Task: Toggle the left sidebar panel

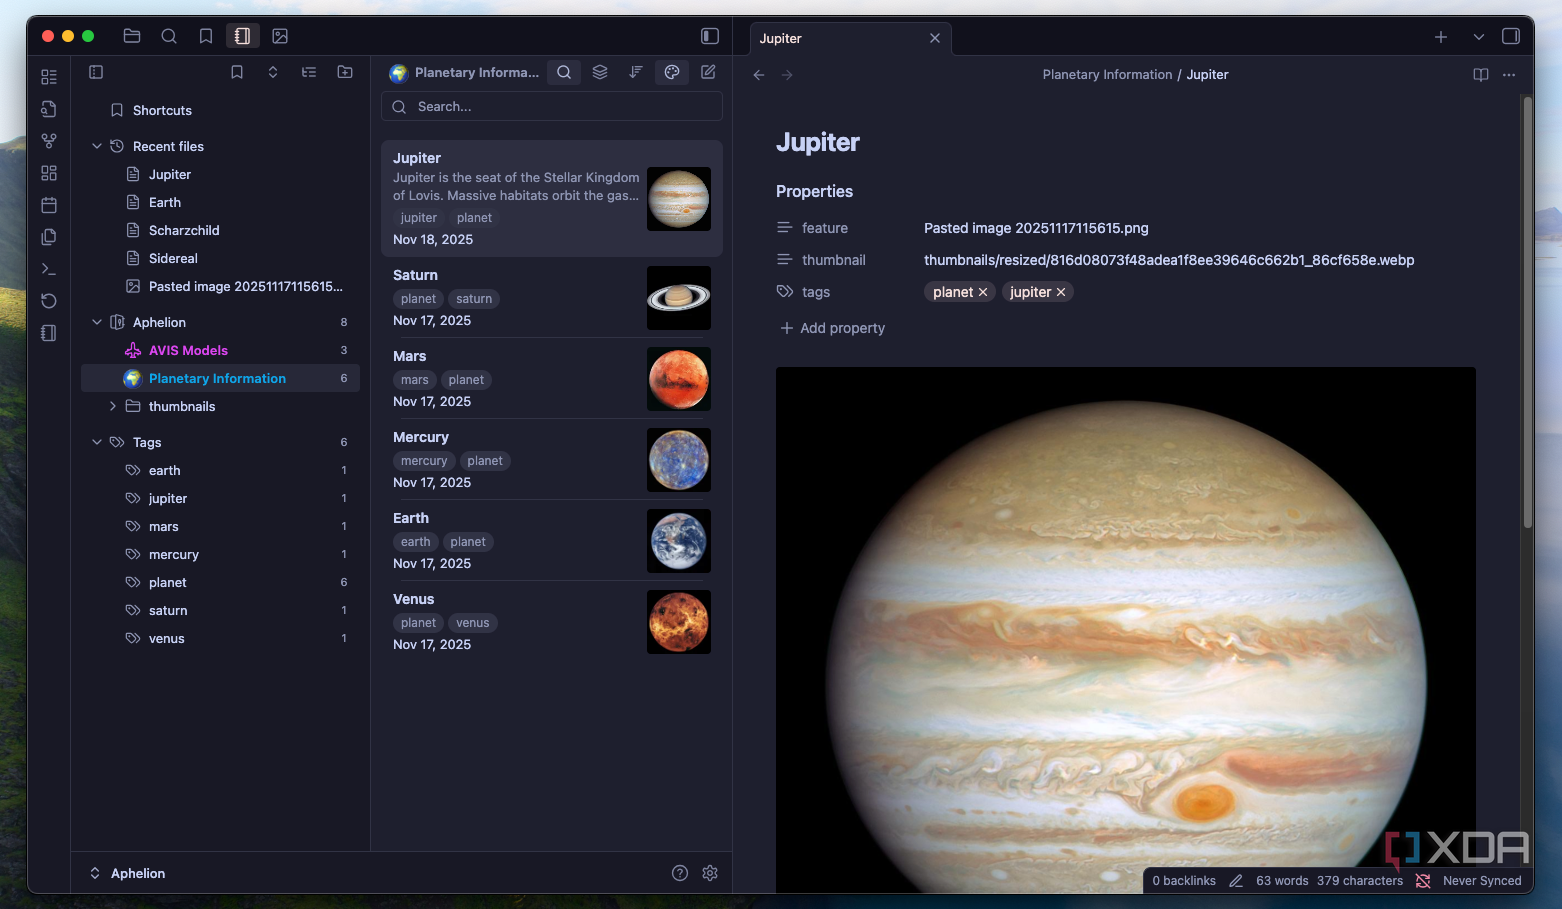Action: click(710, 36)
